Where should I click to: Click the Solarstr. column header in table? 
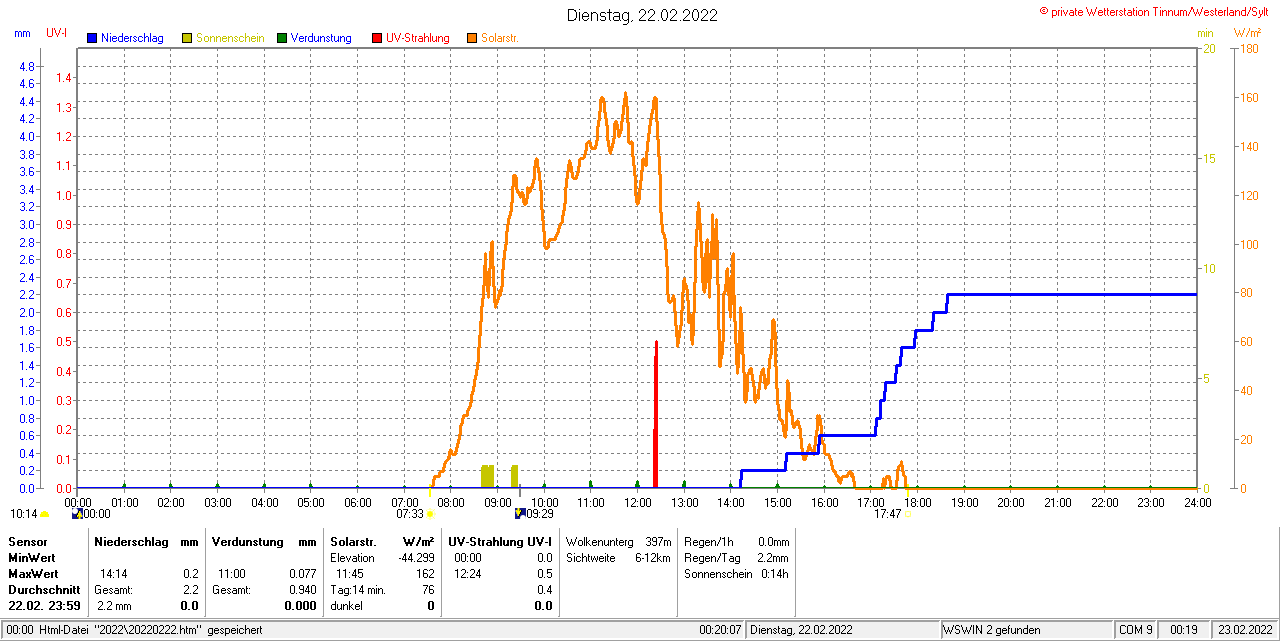pos(355,541)
